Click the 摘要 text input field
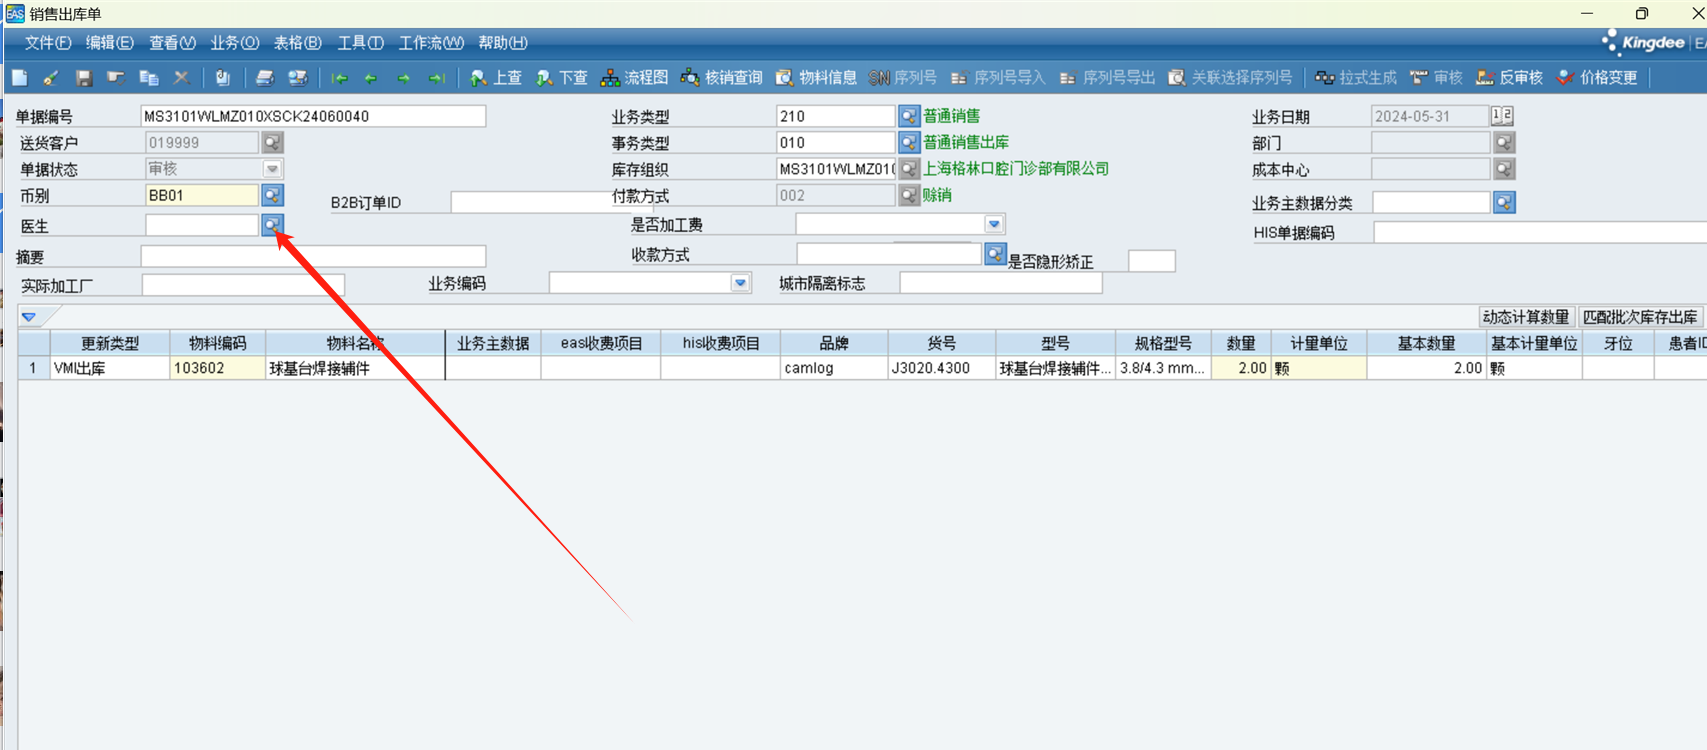Screen dimensions: 1707x750 (313, 256)
